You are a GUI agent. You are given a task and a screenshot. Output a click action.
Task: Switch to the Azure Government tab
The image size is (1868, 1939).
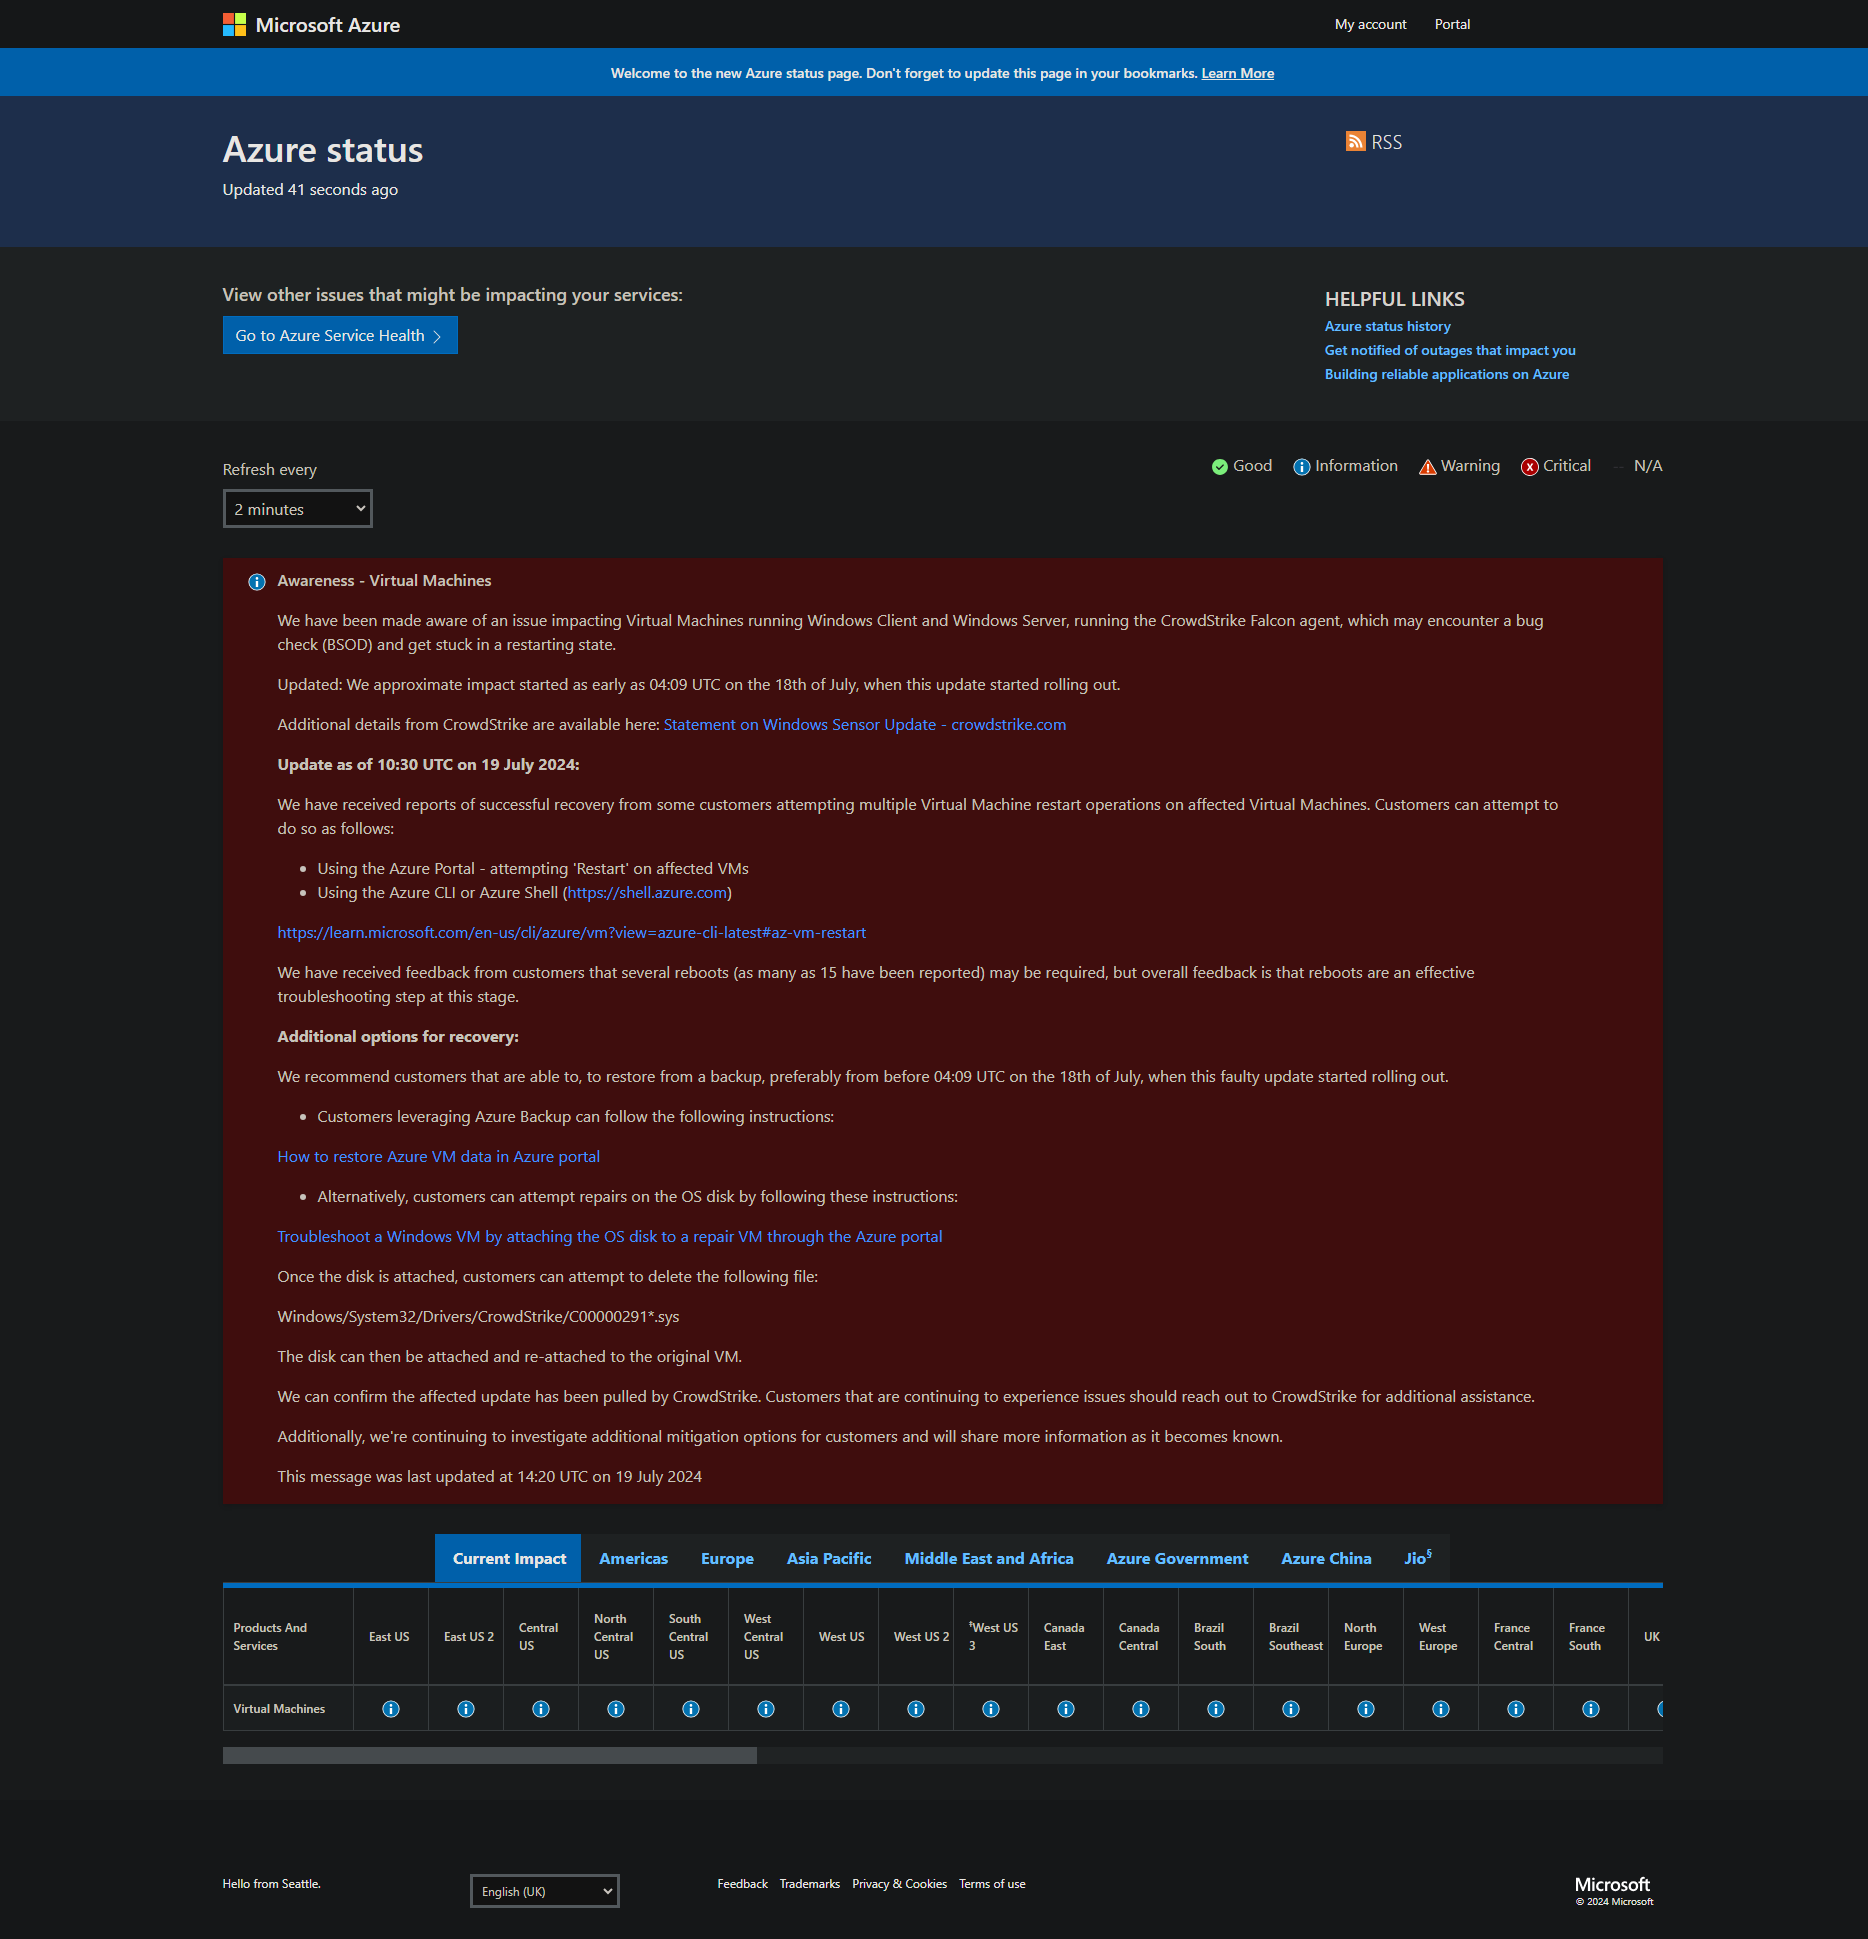[x=1178, y=1558]
